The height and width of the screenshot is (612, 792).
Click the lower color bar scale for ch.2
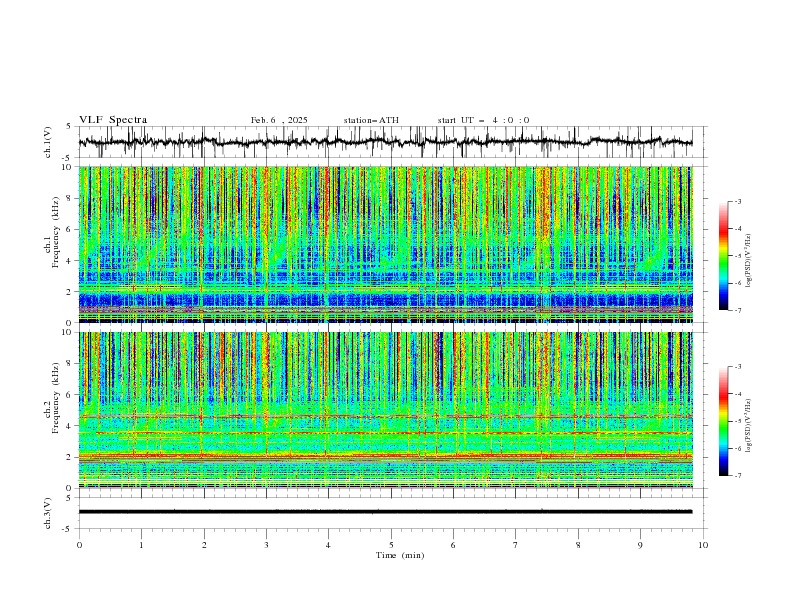(723, 421)
